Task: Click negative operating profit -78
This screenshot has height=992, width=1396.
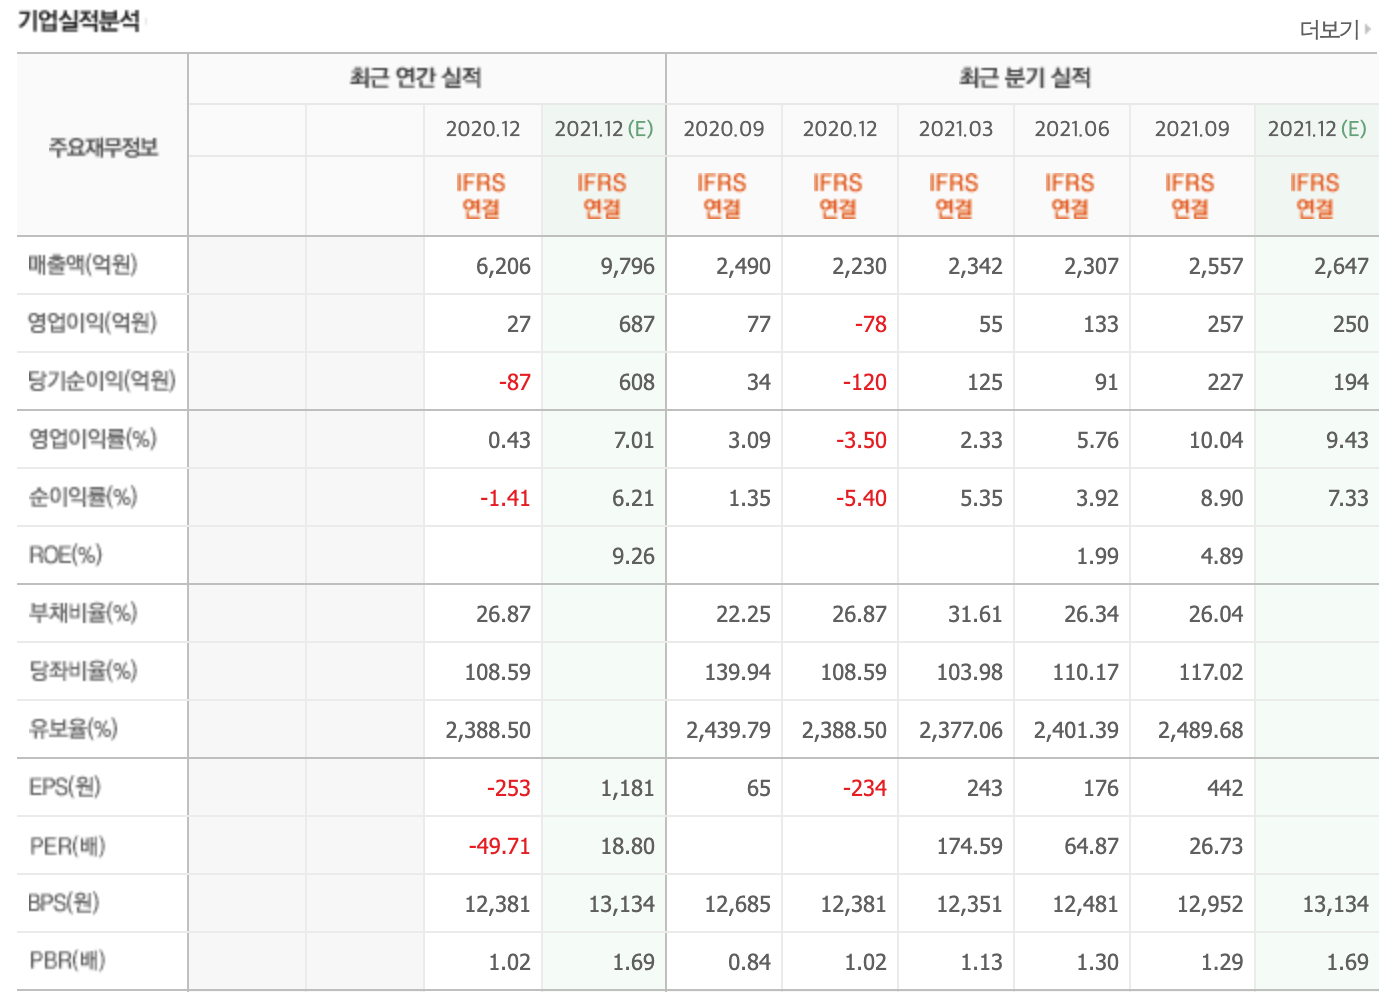Action: pos(870,325)
